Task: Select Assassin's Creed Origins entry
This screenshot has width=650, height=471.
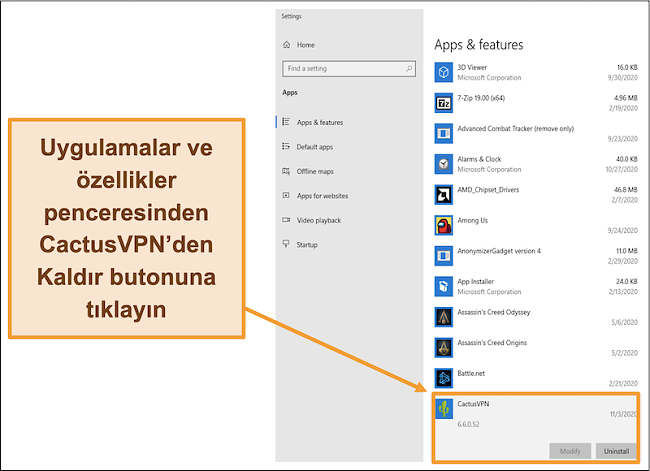Action: [x=492, y=343]
